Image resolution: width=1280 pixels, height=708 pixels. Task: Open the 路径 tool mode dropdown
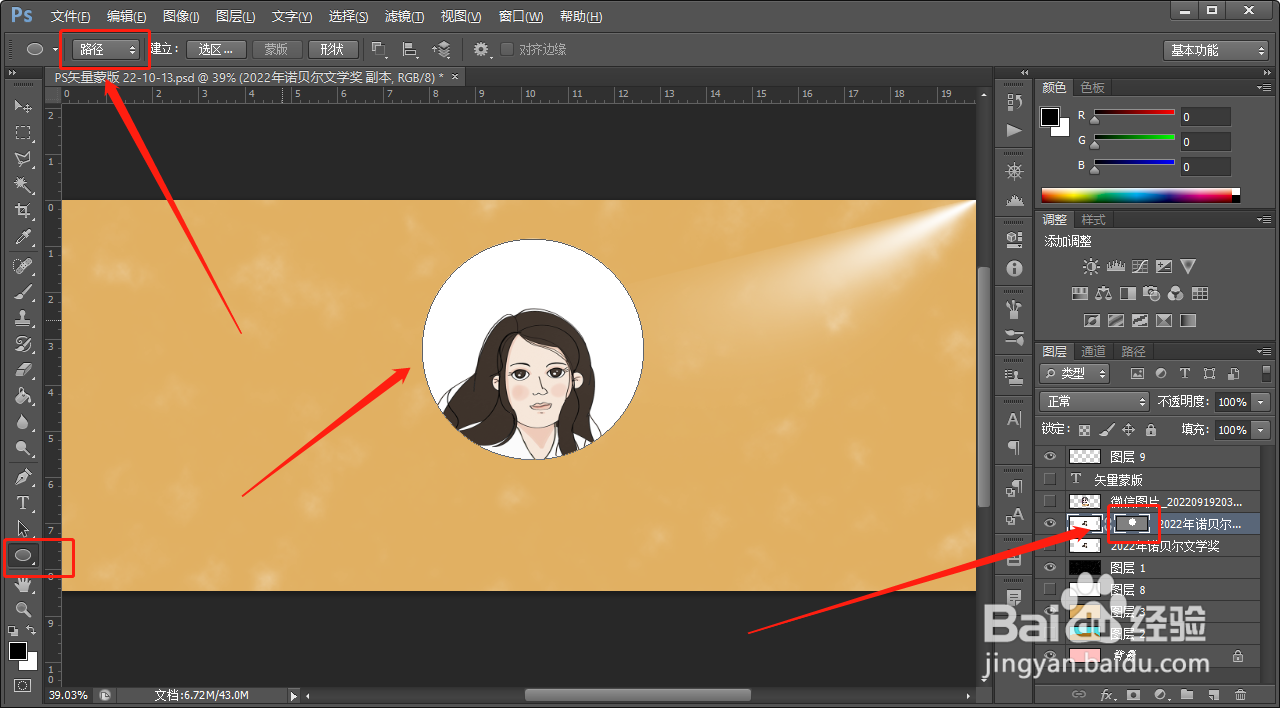click(106, 49)
